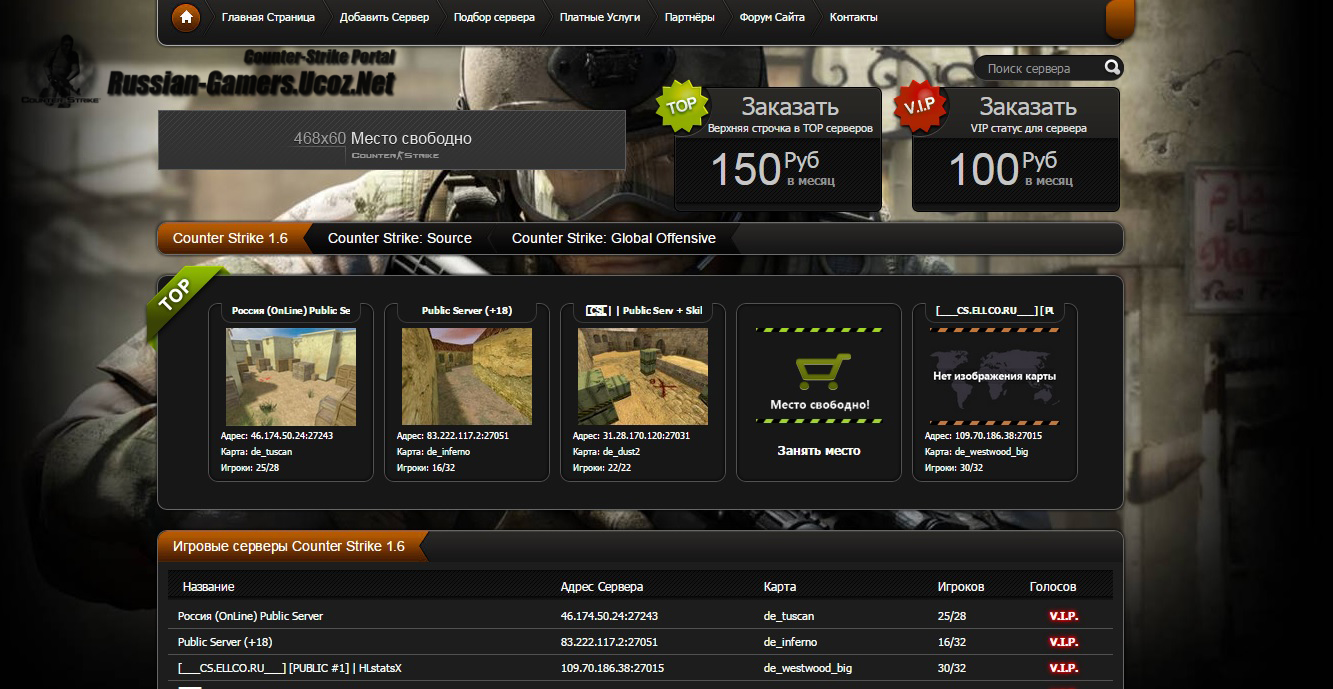Click Адрес Сервера column header
The width and height of the screenshot is (1333, 689).
pyautogui.click(x=602, y=587)
